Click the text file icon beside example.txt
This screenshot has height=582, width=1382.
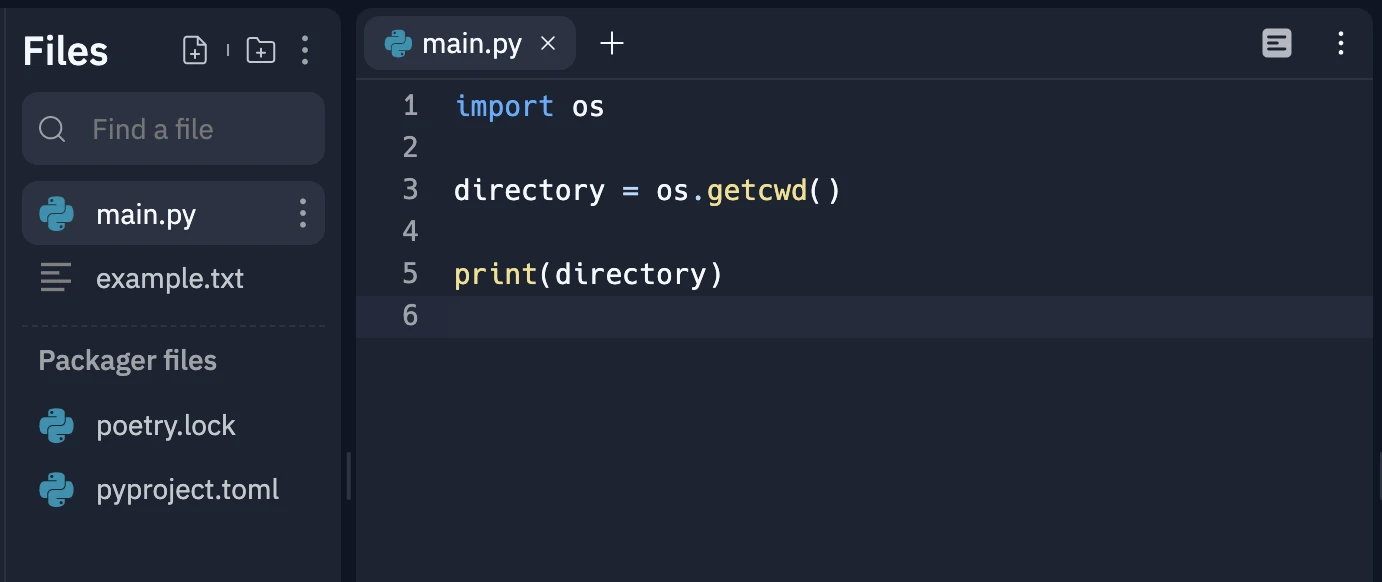[55, 278]
